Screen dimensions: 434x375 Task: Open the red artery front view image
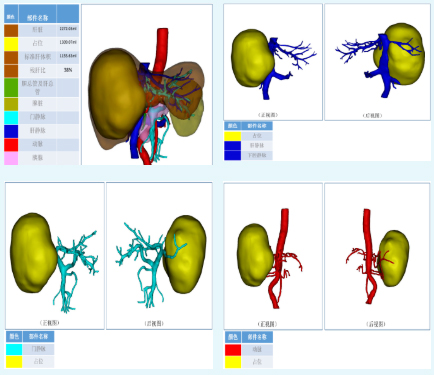(x=273, y=256)
